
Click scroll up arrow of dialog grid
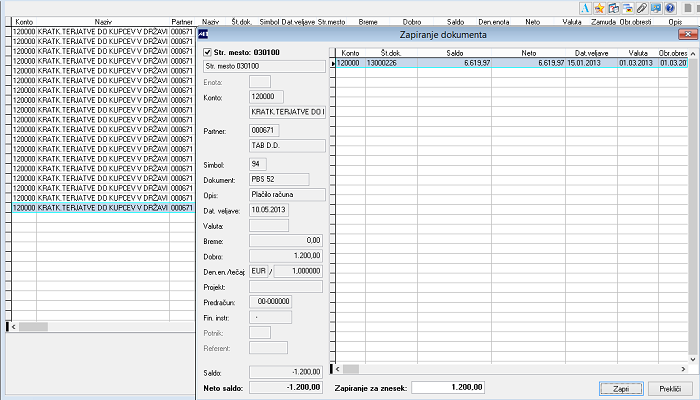693,53
